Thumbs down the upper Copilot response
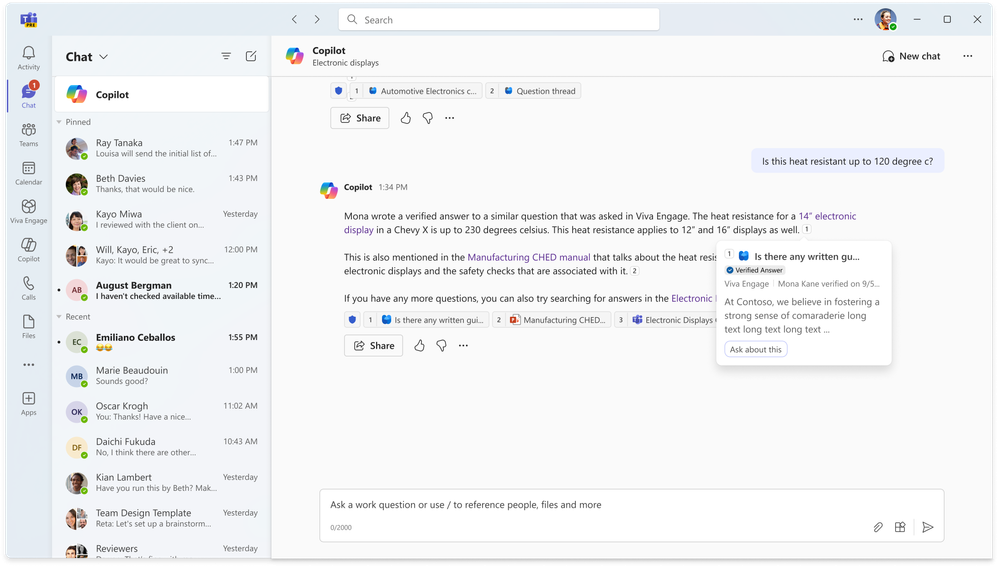This screenshot has width=998, height=567. pyautogui.click(x=428, y=118)
